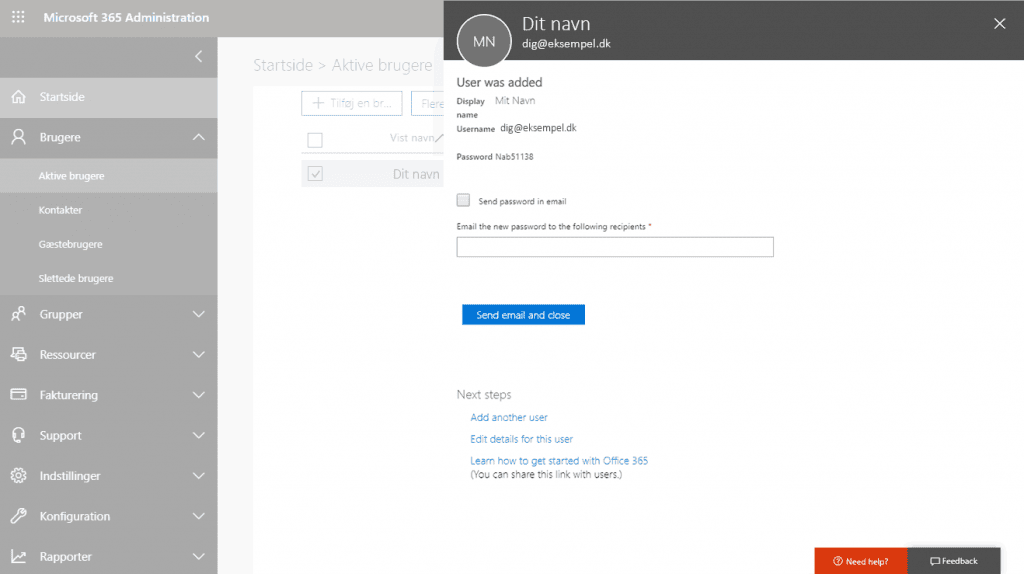Expand the Ressourcer section chevron

[199, 355]
